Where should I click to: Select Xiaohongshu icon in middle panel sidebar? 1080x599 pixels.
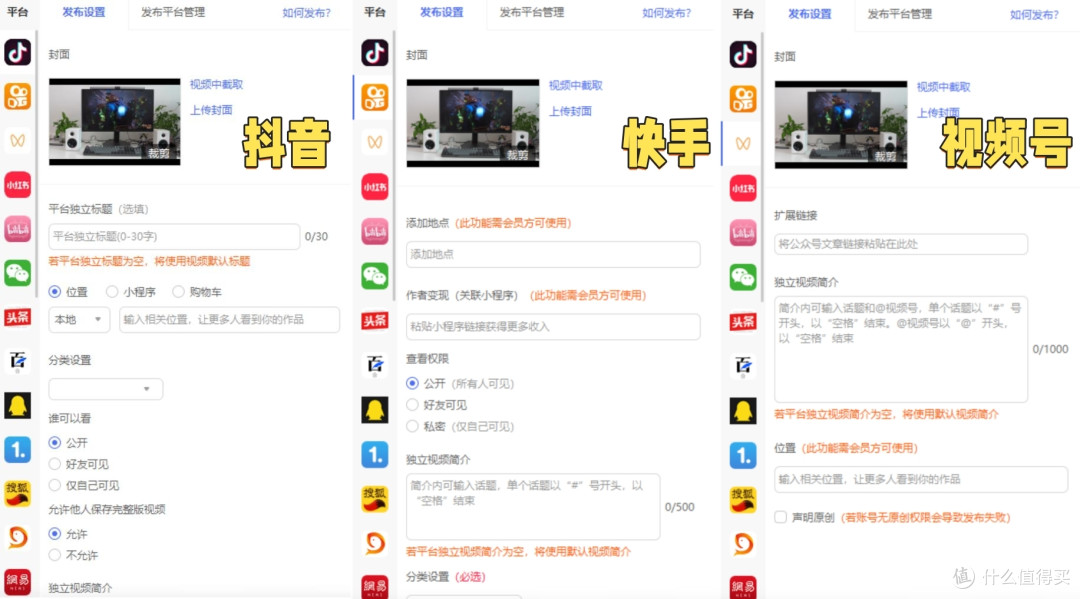375,187
